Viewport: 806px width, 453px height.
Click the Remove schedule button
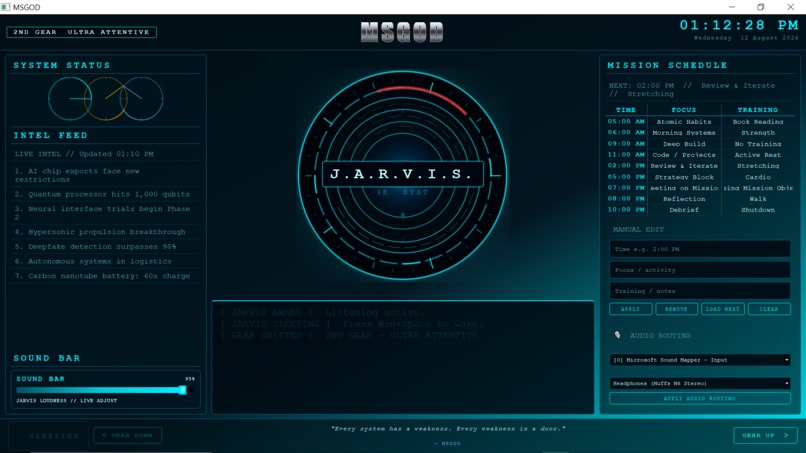[x=676, y=309]
